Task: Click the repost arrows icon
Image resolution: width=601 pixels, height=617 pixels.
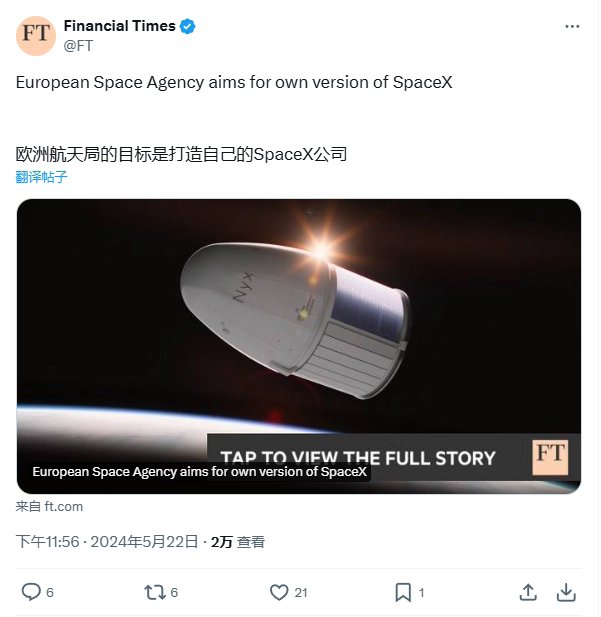Action: coord(154,592)
